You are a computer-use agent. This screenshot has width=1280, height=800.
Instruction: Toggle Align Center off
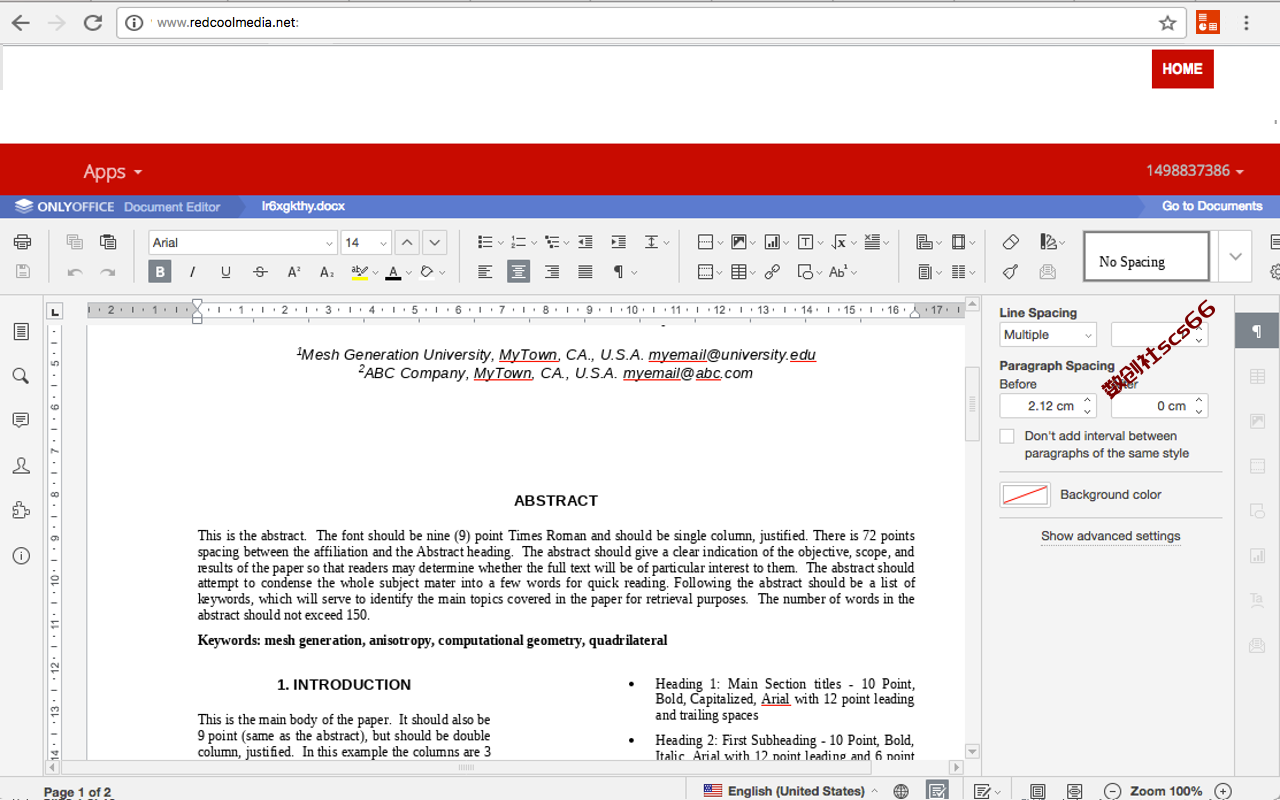tap(518, 272)
